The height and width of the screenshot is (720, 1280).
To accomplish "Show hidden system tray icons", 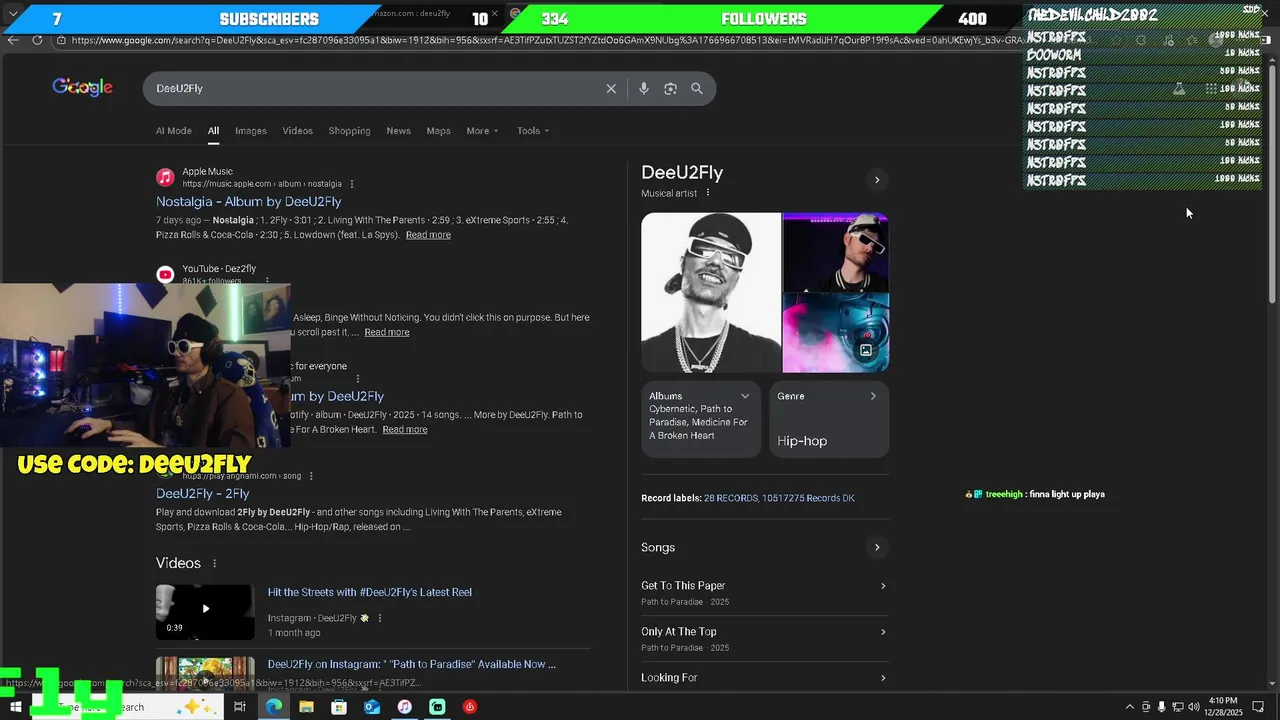I will [x=1130, y=707].
